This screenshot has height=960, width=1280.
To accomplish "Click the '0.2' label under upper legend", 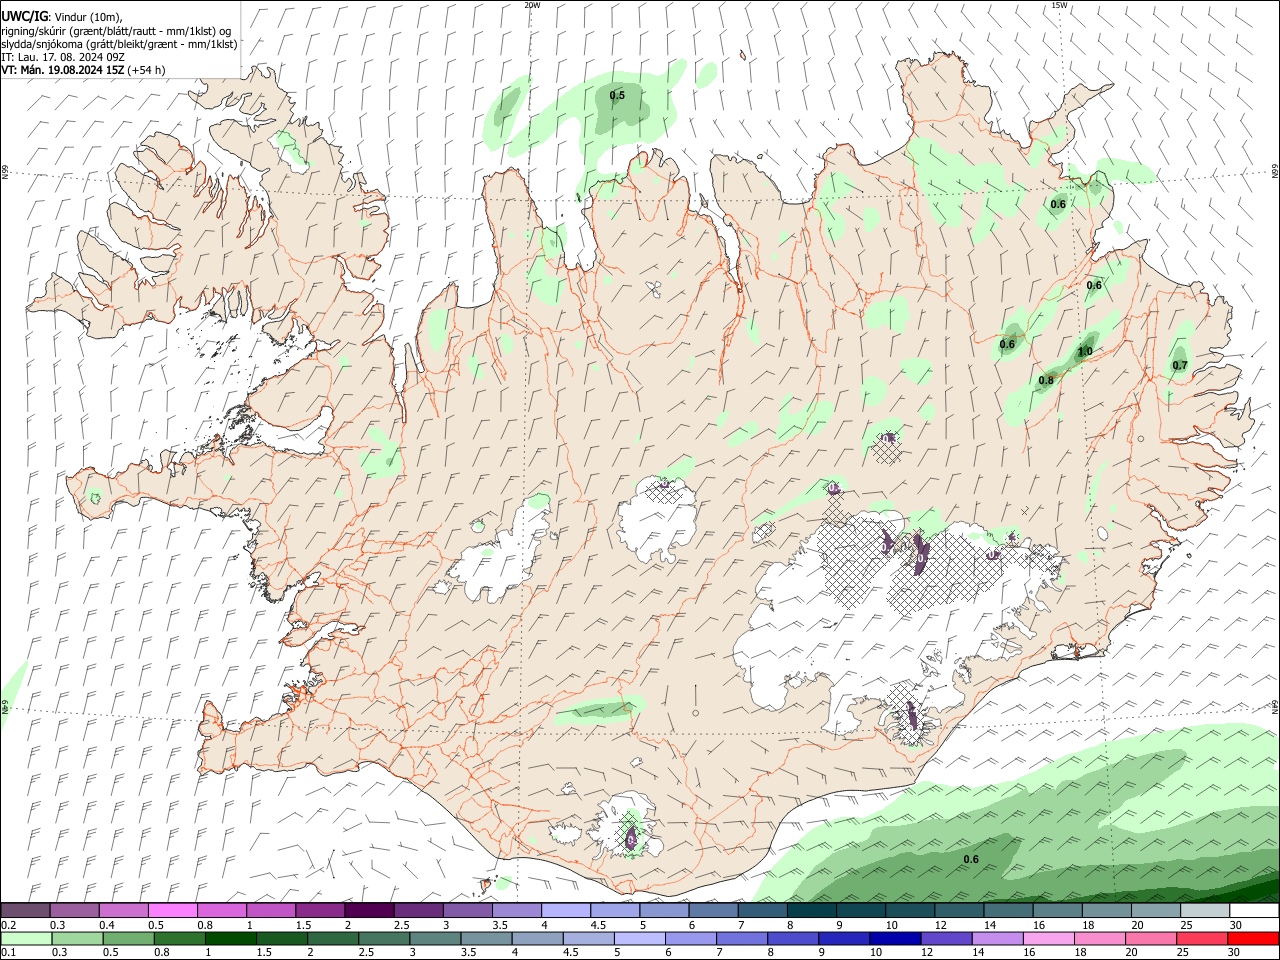I will tap(8, 925).
